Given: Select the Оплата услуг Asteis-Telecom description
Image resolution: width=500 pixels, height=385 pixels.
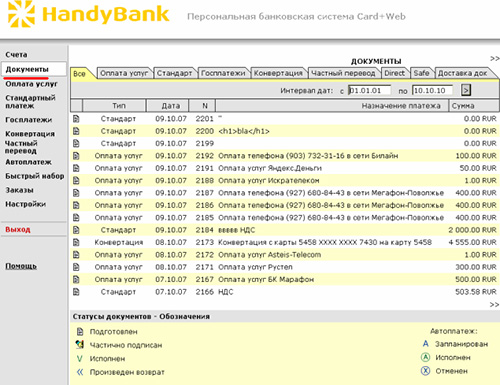Looking at the screenshot, I should (270, 255).
